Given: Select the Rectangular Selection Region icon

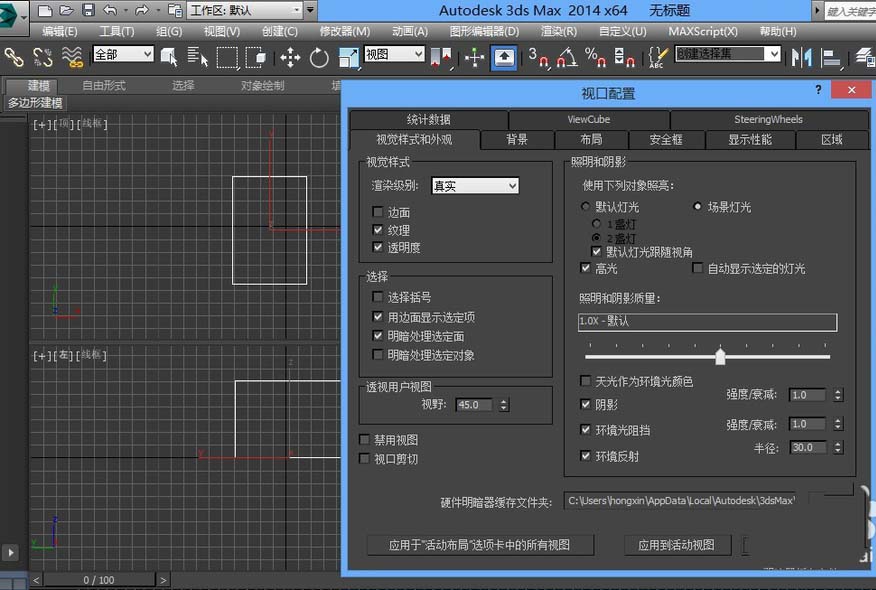Looking at the screenshot, I should pos(227,57).
